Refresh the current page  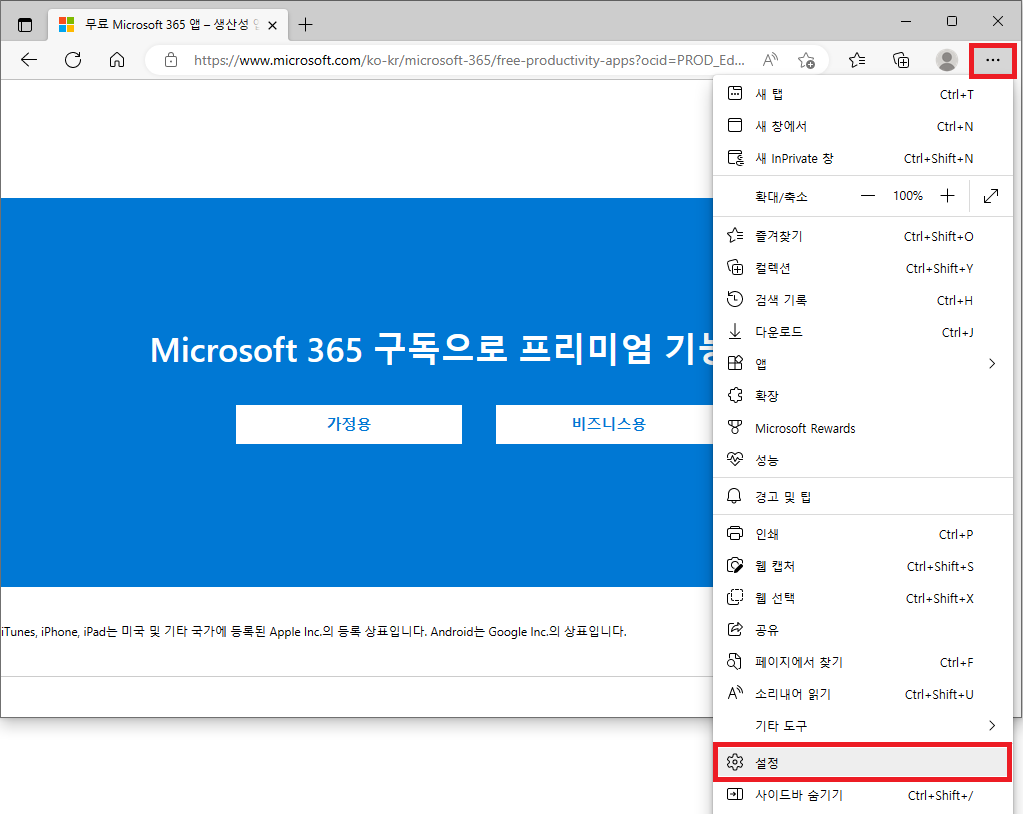click(x=73, y=60)
